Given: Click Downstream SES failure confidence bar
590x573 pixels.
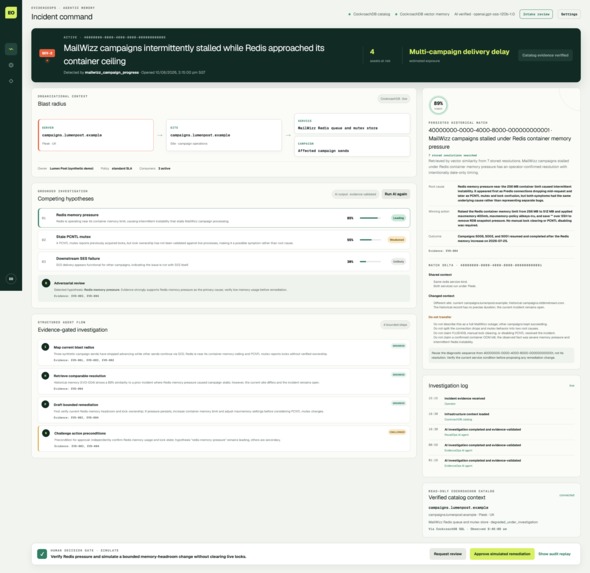Looking at the screenshot, I should click(x=370, y=261).
